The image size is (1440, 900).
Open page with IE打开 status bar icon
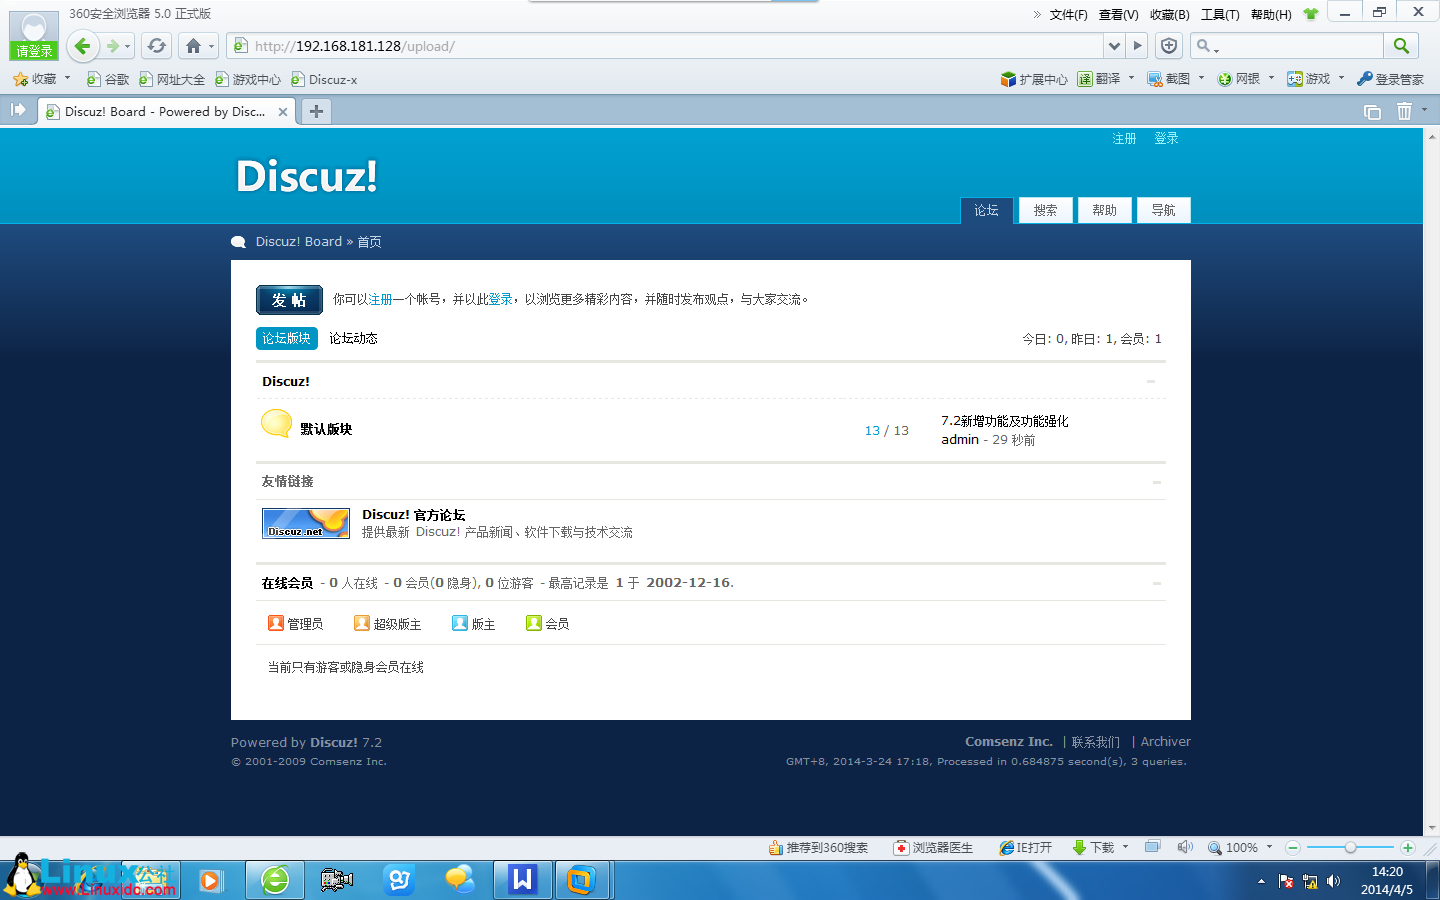pos(1025,847)
